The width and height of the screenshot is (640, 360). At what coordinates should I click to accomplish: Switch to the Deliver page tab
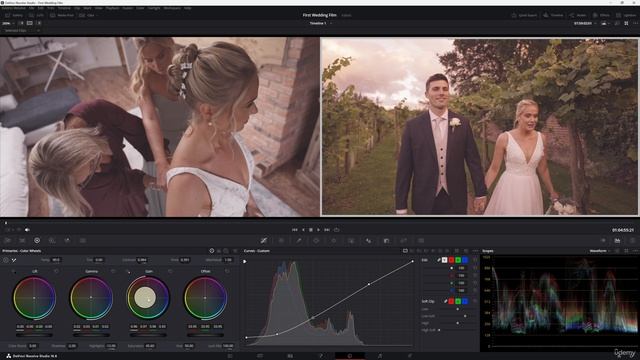(x=410, y=356)
